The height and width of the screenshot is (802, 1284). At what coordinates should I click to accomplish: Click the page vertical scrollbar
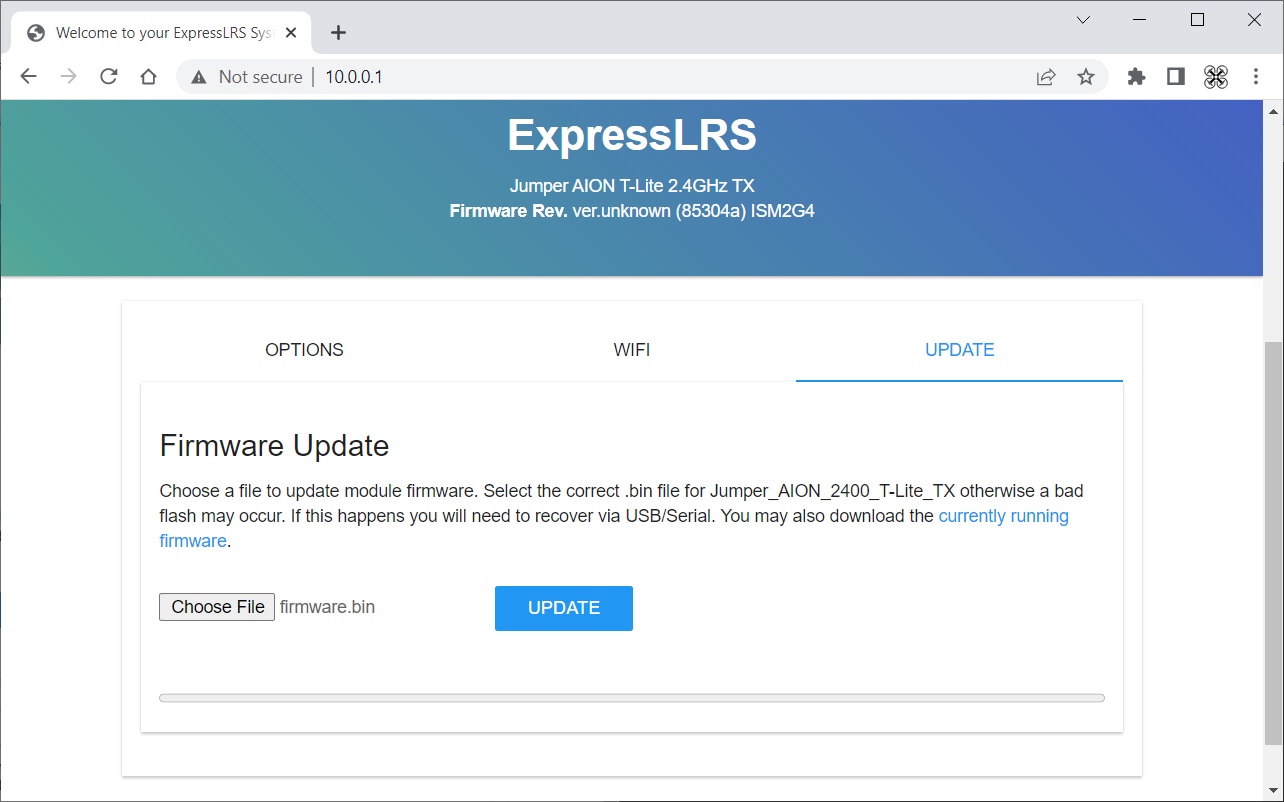coord(1273,543)
